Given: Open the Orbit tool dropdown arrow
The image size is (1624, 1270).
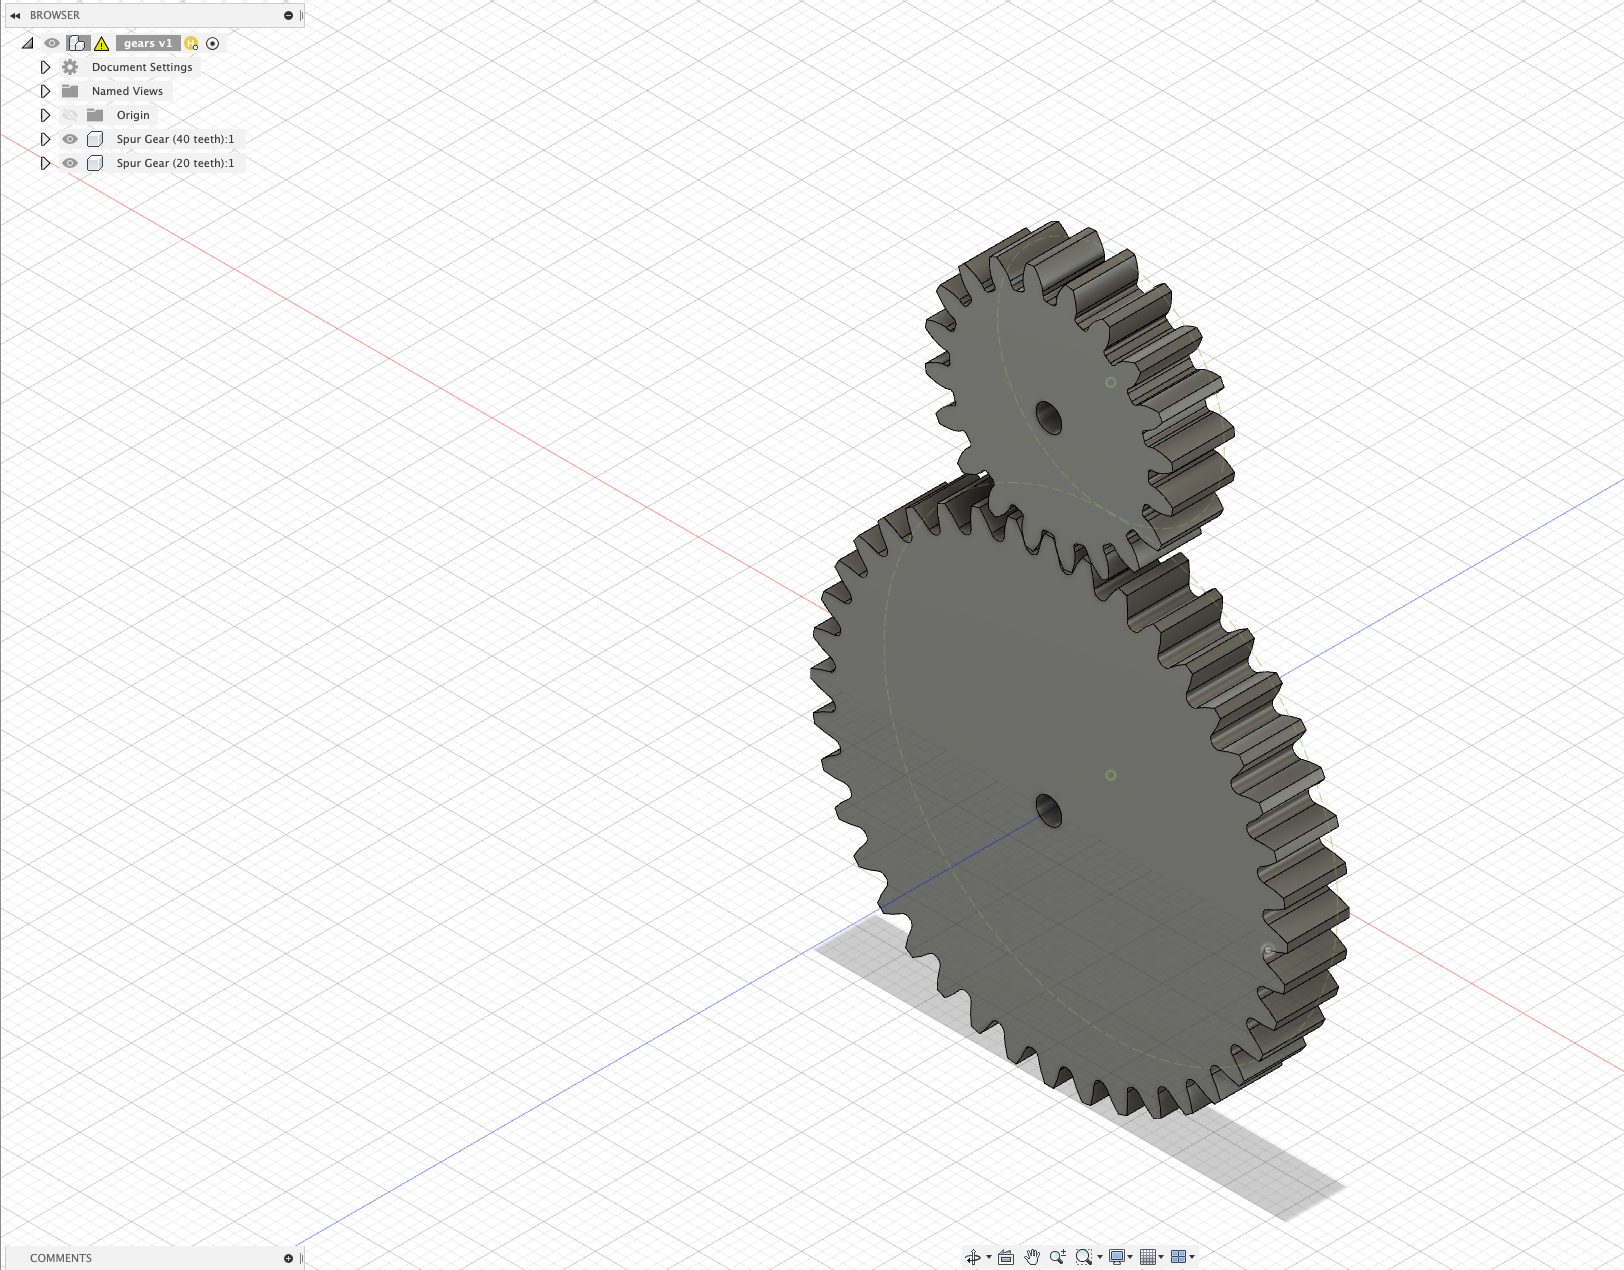Looking at the screenshot, I should pos(989,1257).
